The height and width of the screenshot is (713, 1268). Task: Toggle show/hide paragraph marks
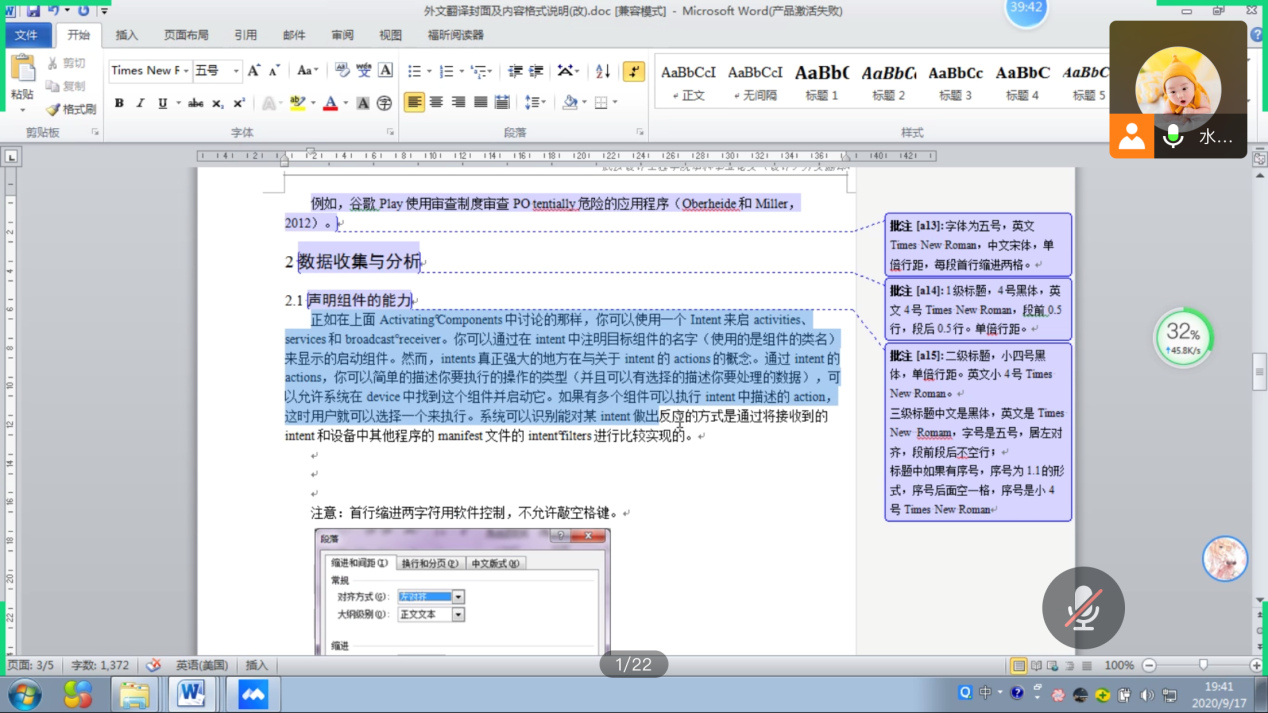tap(633, 71)
